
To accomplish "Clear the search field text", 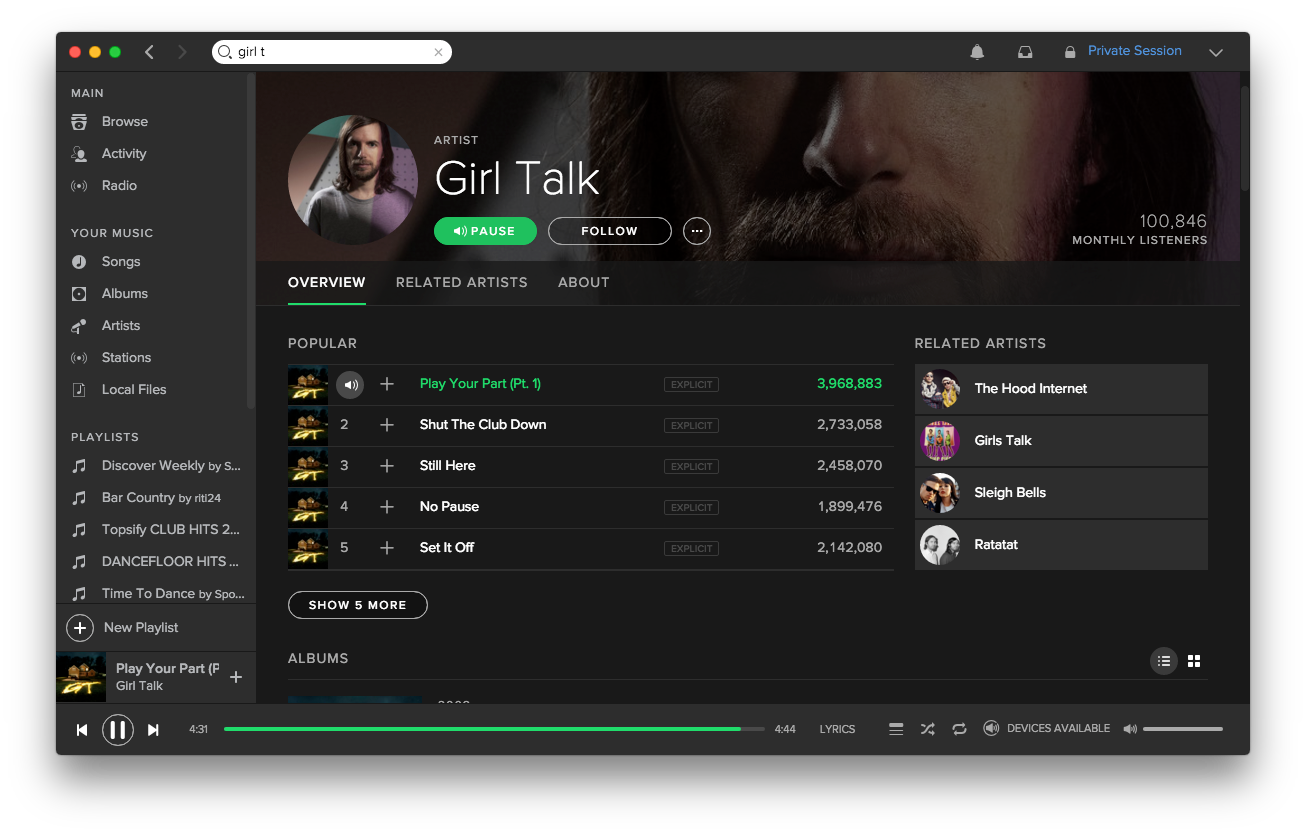I will point(438,52).
